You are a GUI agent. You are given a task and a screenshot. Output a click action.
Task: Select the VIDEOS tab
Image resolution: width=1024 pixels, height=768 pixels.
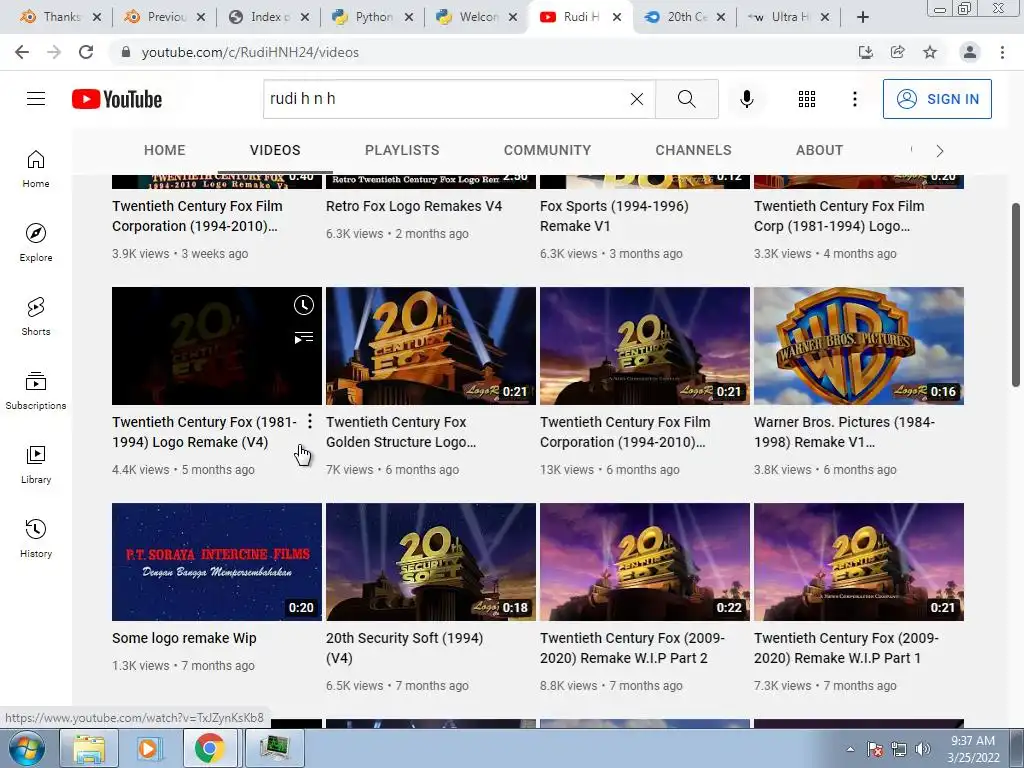coord(275,150)
